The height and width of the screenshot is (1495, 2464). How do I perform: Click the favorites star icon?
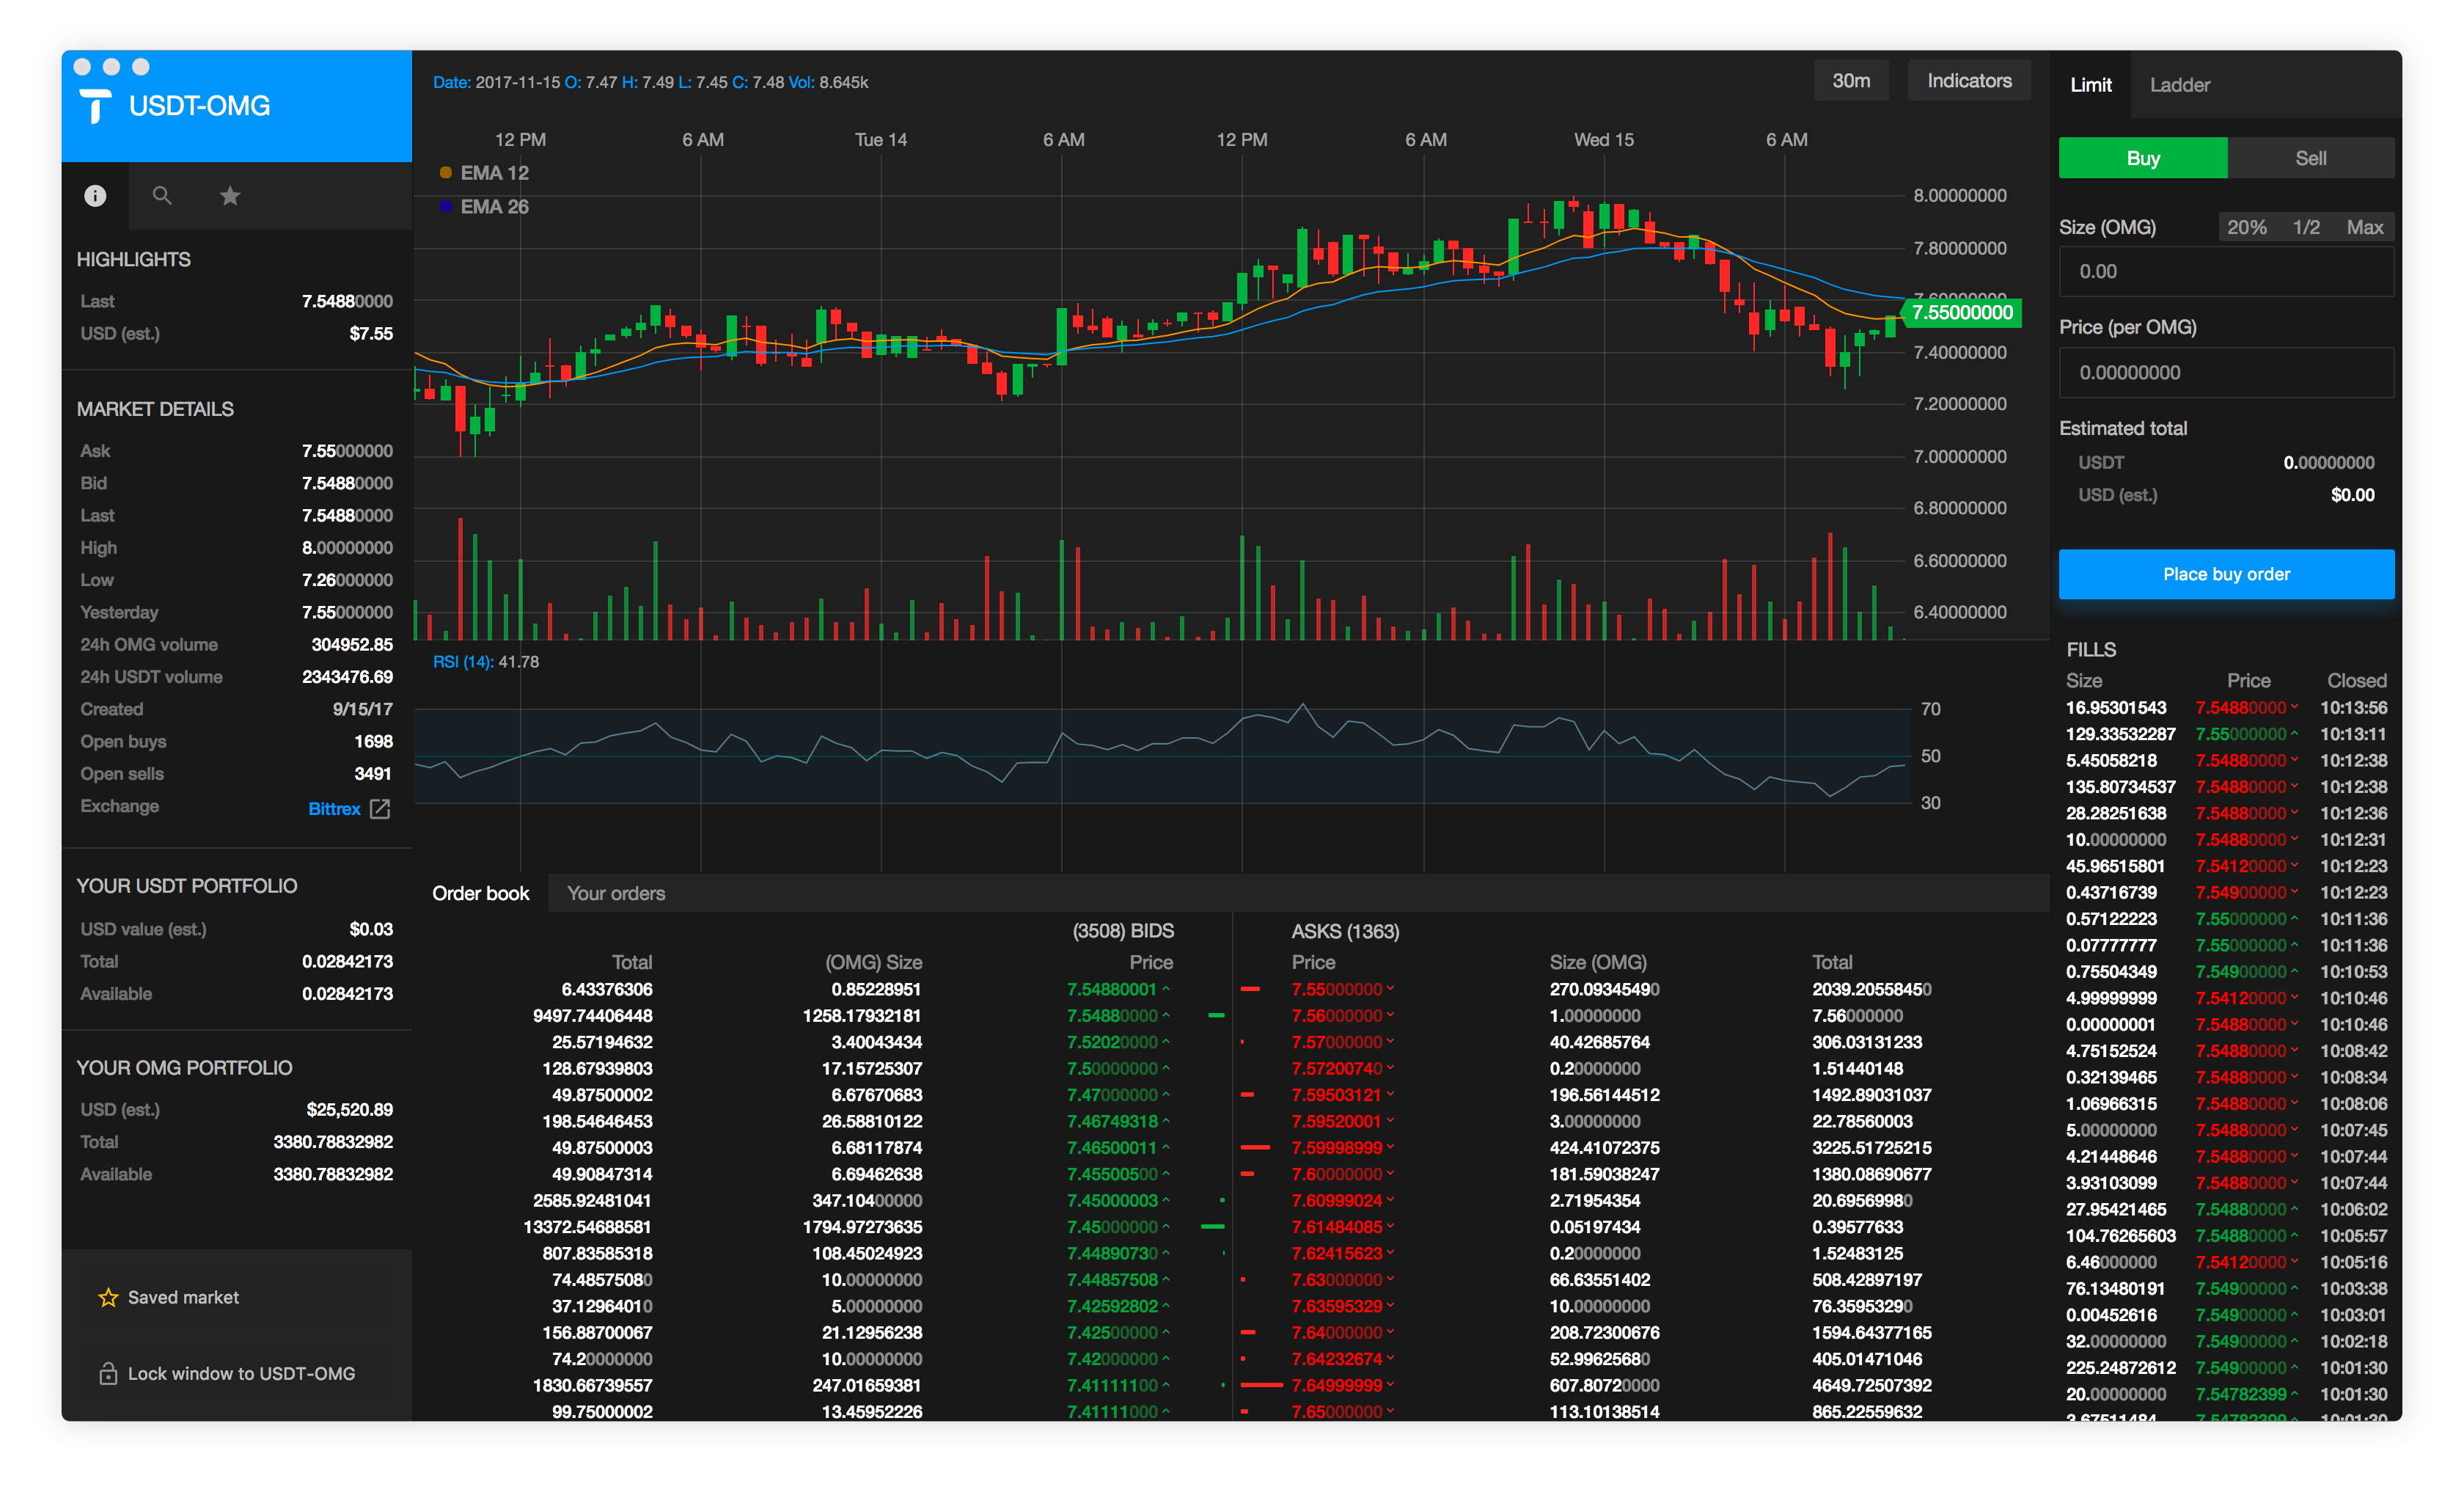tap(230, 196)
